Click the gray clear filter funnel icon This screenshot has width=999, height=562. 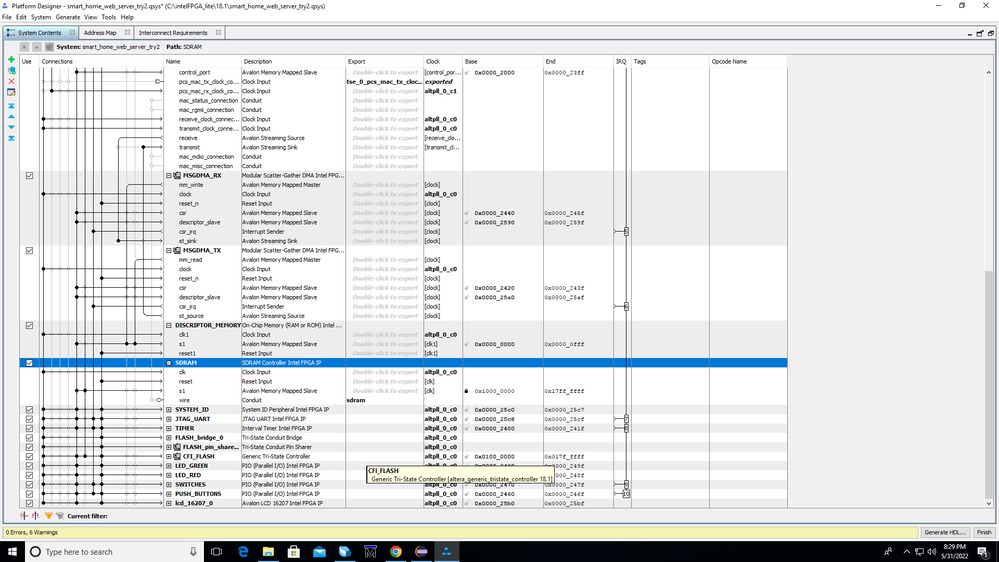(60, 516)
